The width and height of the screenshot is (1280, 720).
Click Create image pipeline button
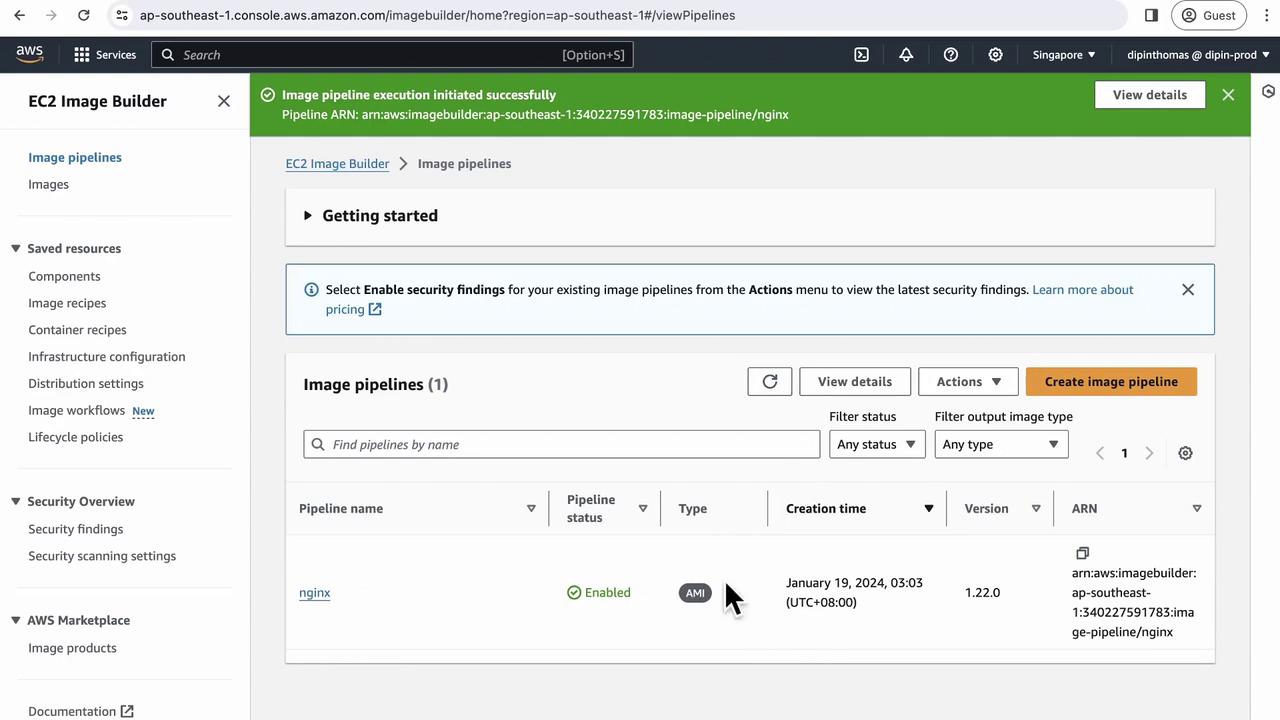pos(1111,382)
